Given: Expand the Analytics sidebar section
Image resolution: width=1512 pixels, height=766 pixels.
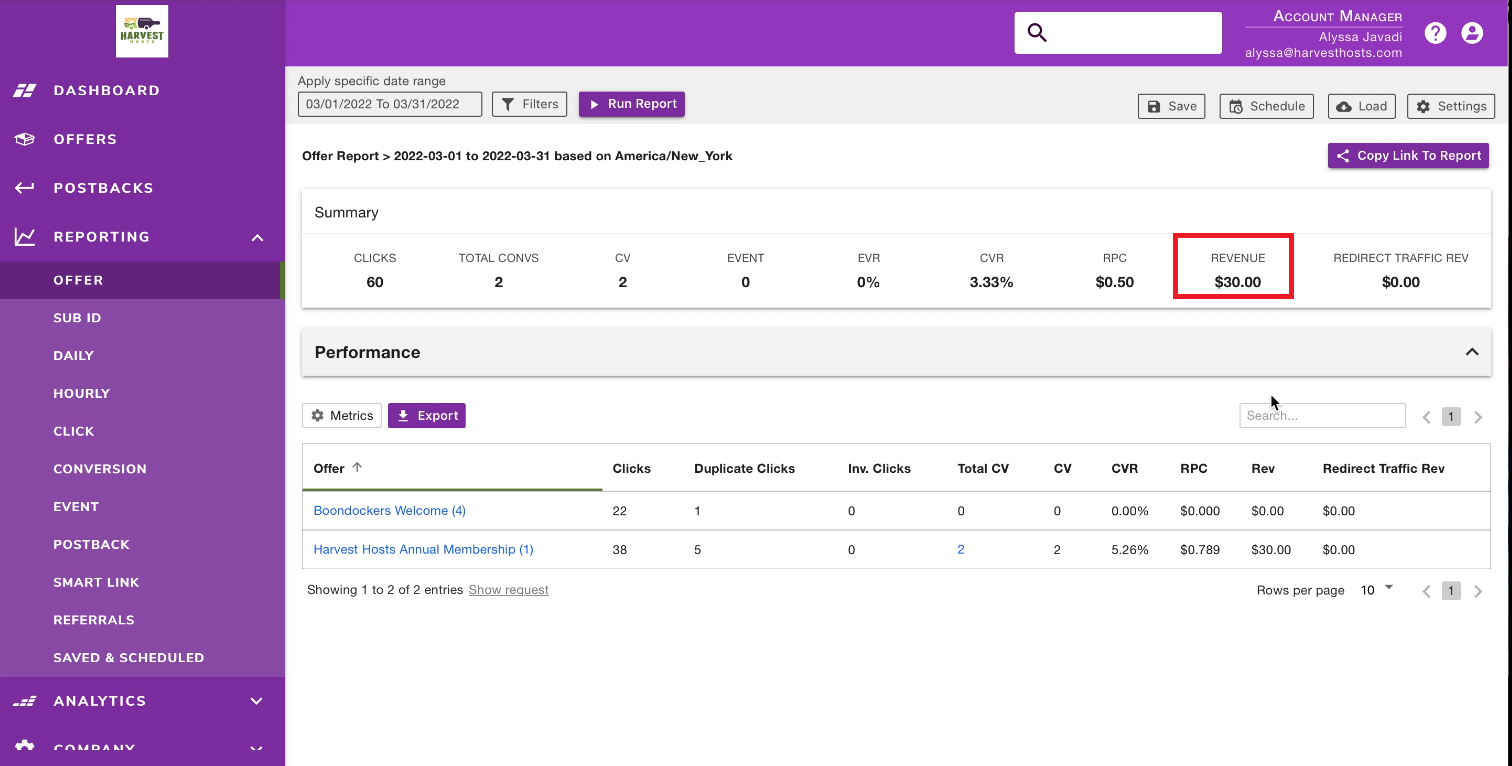Looking at the screenshot, I should (x=257, y=701).
